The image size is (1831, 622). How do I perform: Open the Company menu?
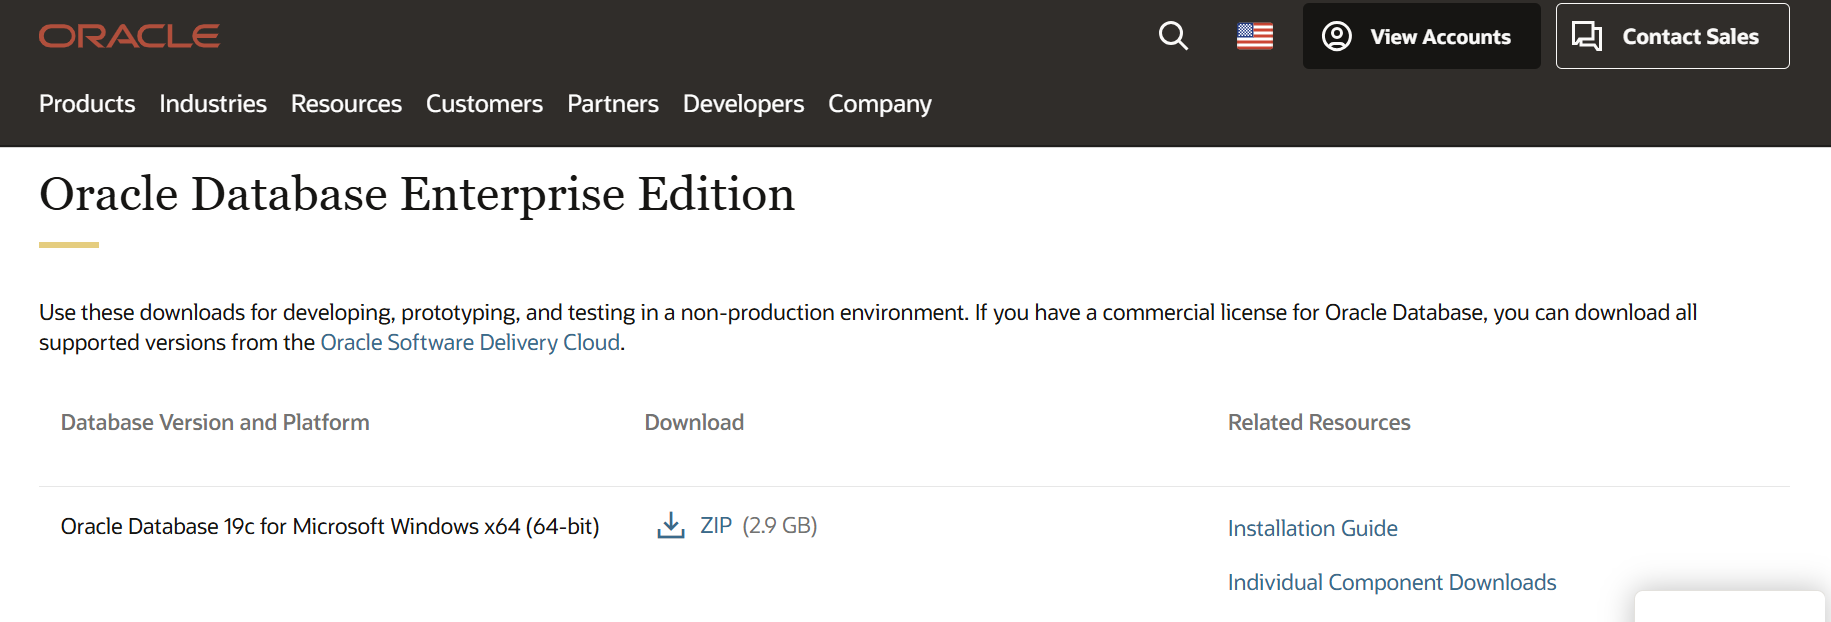pyautogui.click(x=880, y=104)
